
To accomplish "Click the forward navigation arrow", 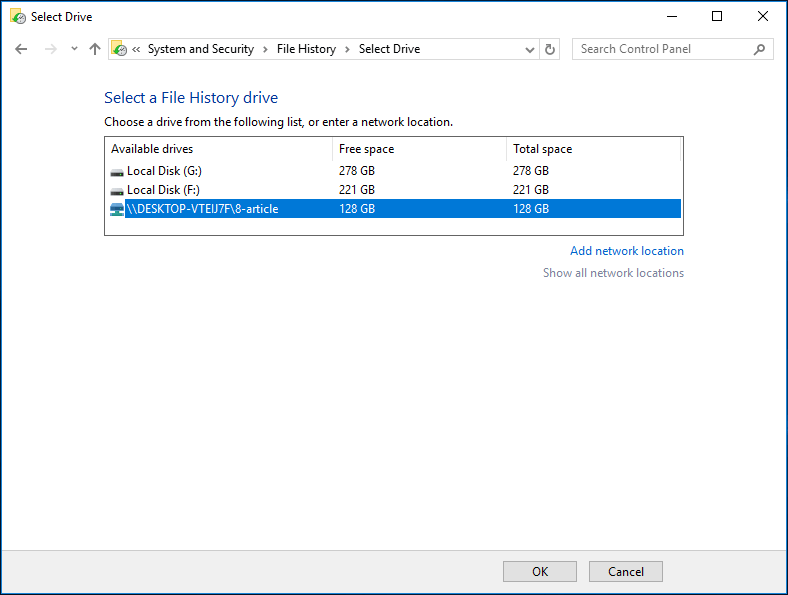I will (50, 49).
